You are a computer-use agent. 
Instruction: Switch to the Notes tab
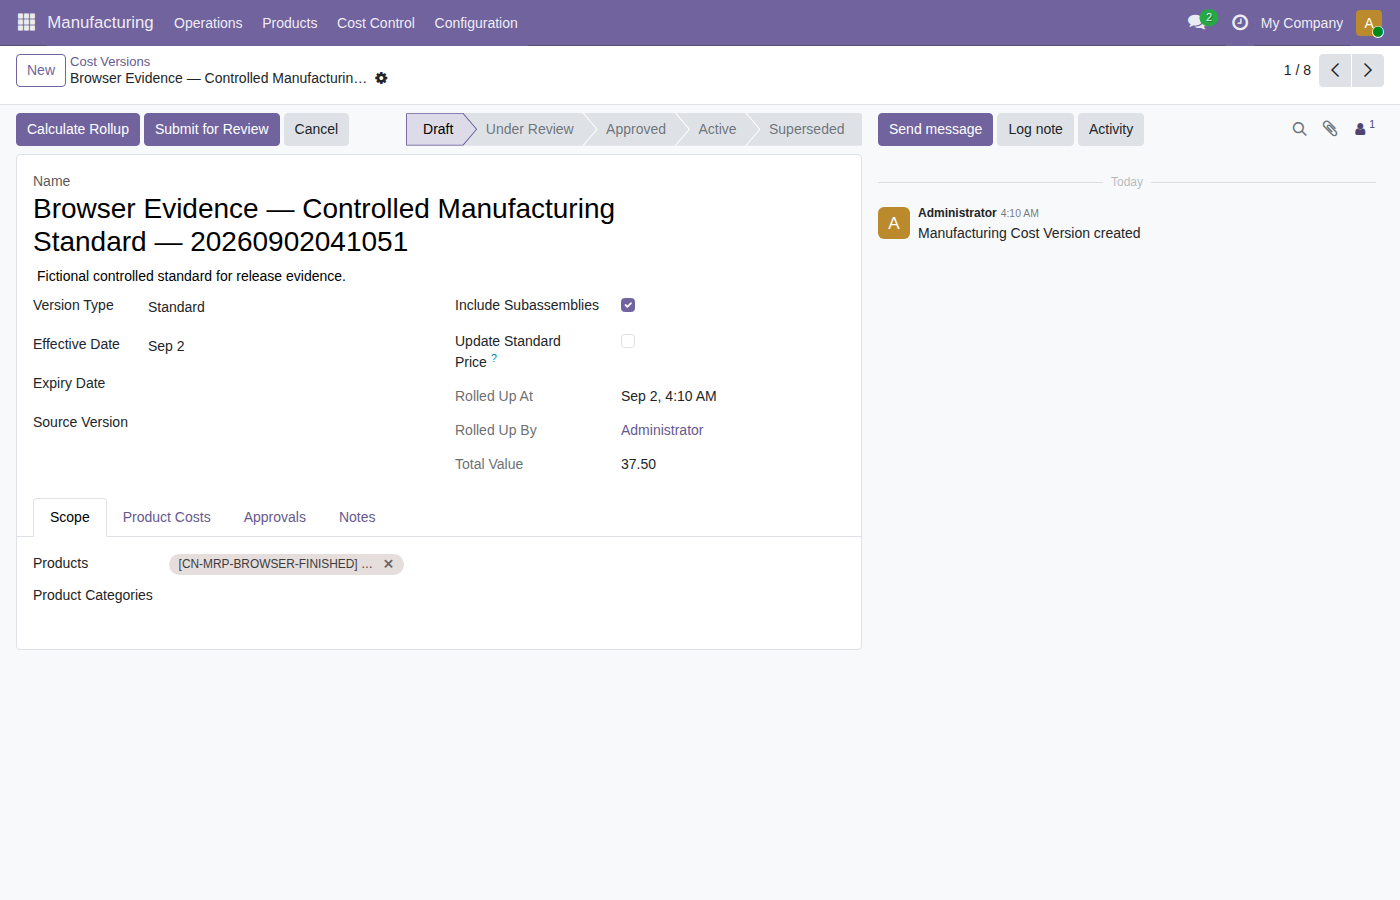click(x=357, y=517)
